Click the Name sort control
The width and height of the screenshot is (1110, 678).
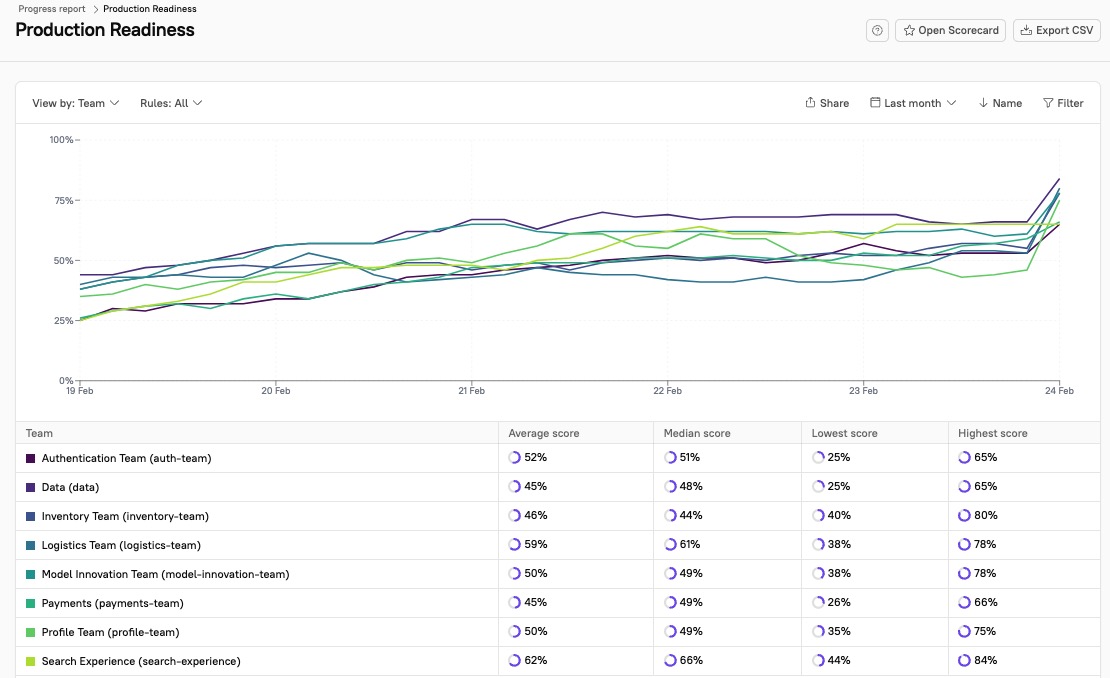click(x=1000, y=103)
